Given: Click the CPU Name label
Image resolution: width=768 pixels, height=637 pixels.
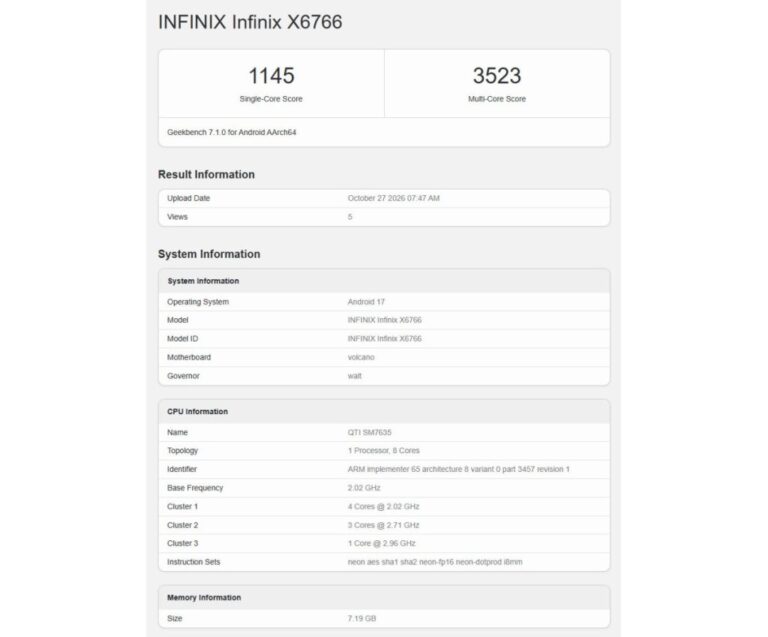Looking at the screenshot, I should pyautogui.click(x=177, y=433).
